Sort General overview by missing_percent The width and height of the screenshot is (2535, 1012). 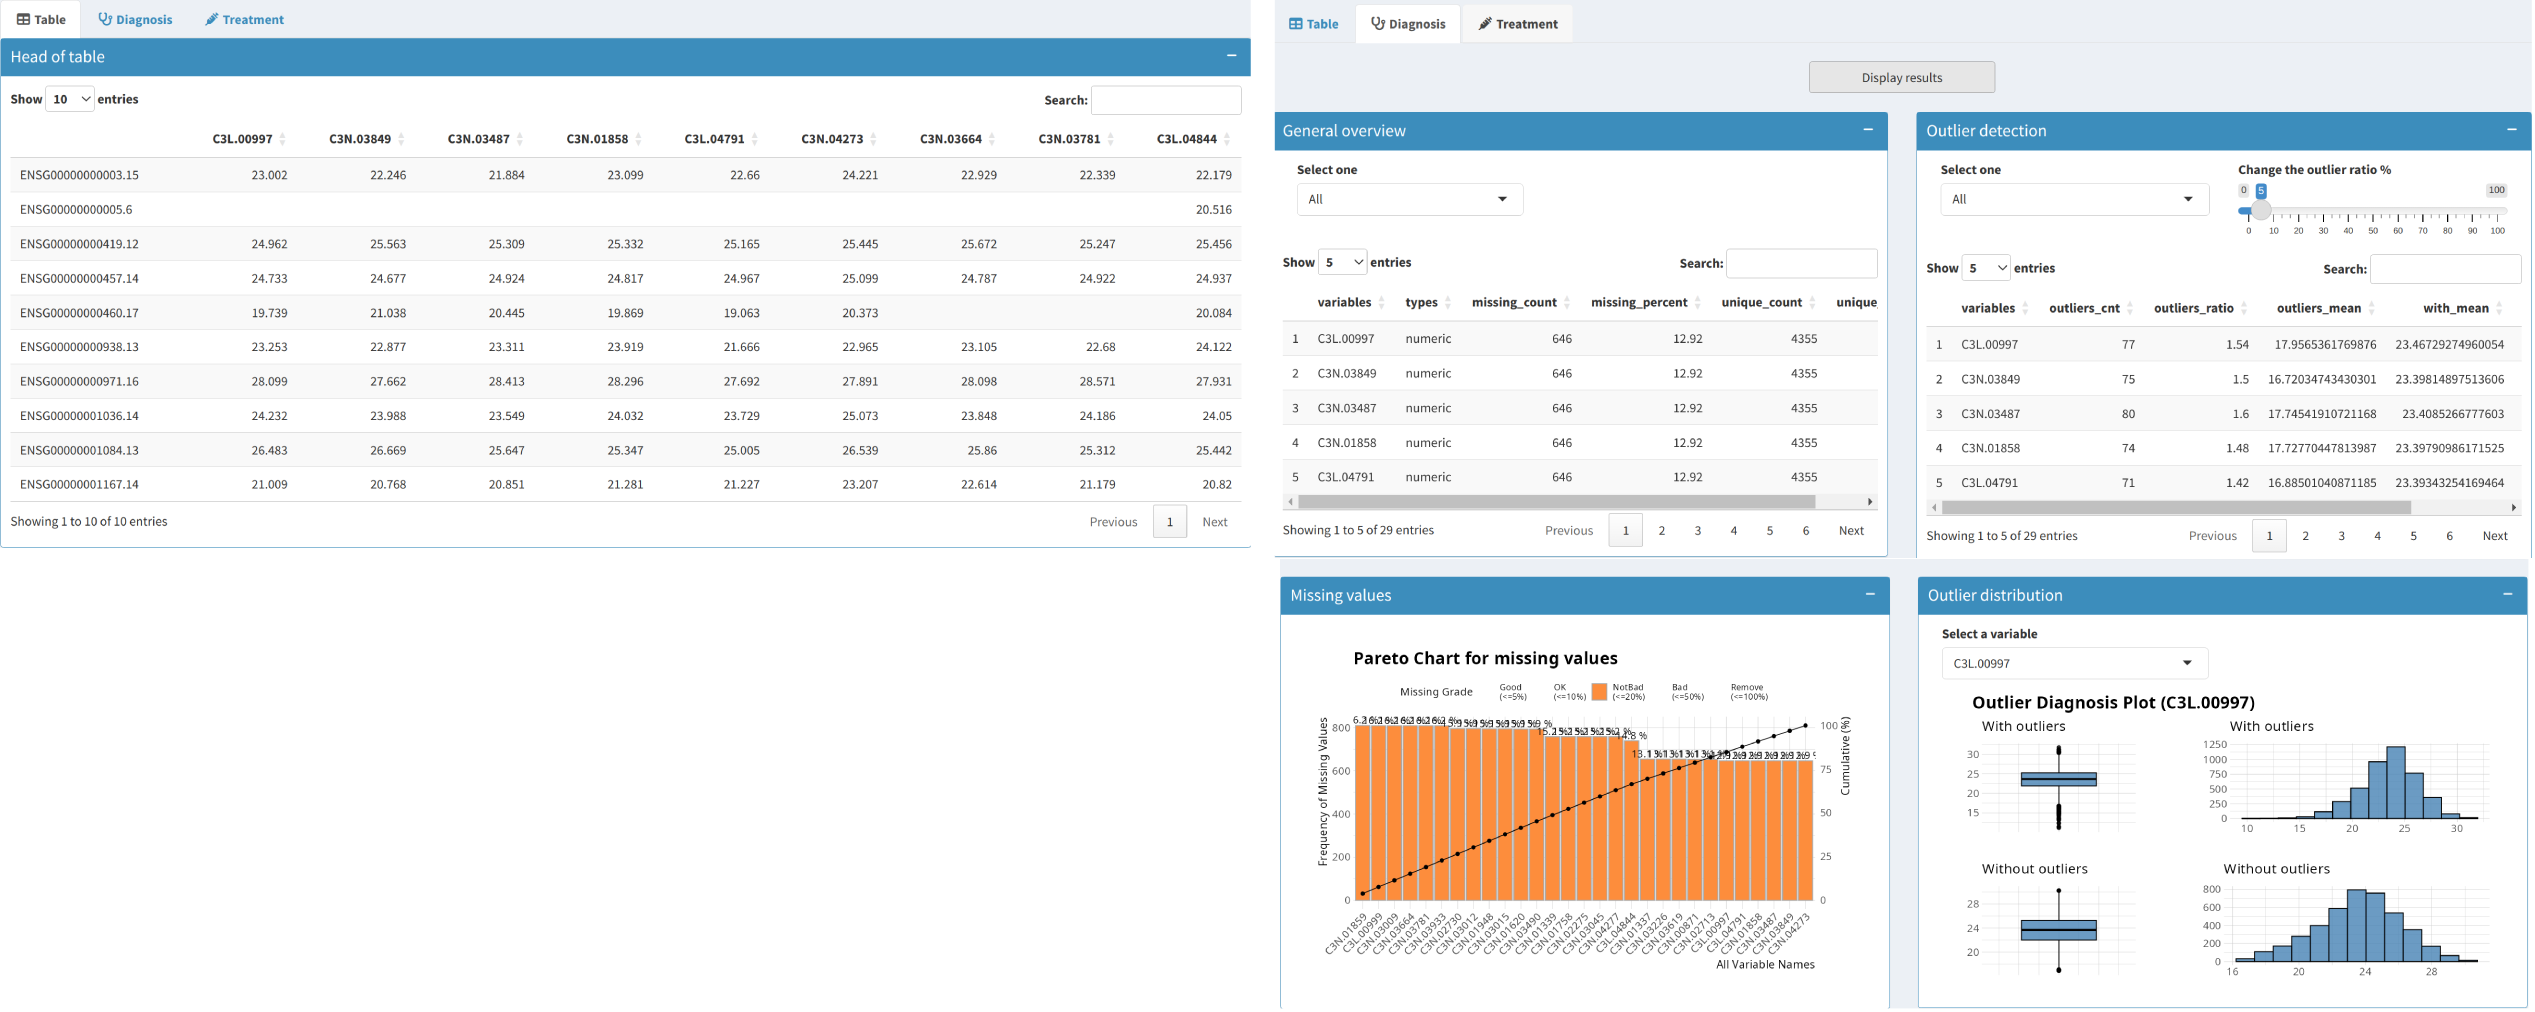1646,303
